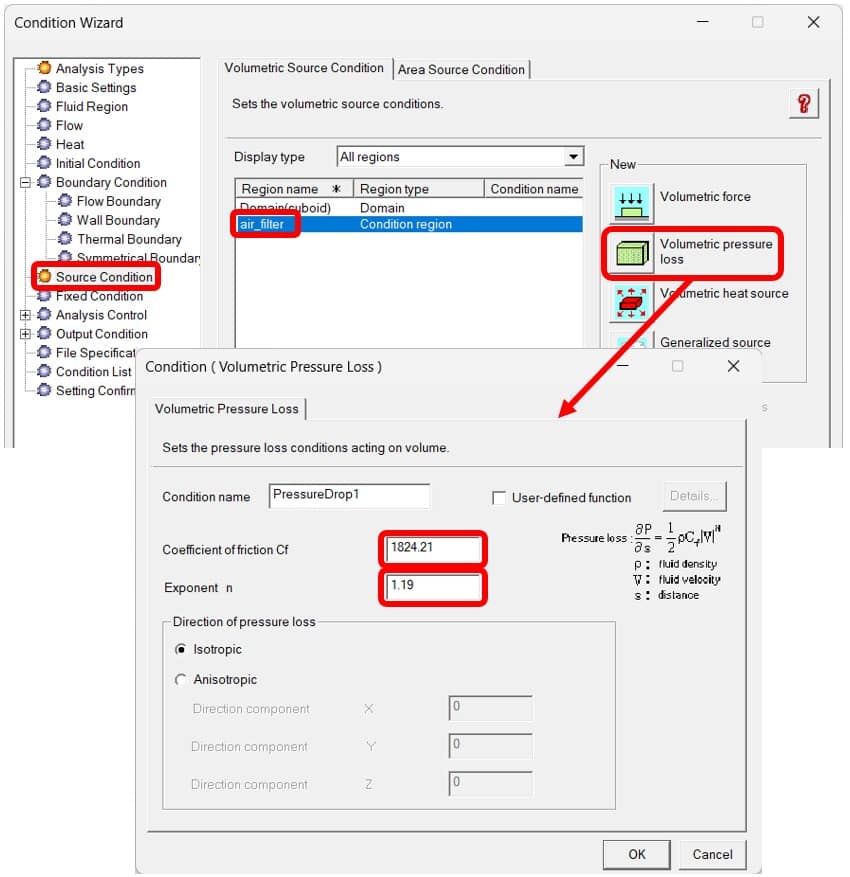Click the gear icon beside Setting Confirmation
Image resolution: width=850 pixels, height=877 pixels.
click(44, 390)
